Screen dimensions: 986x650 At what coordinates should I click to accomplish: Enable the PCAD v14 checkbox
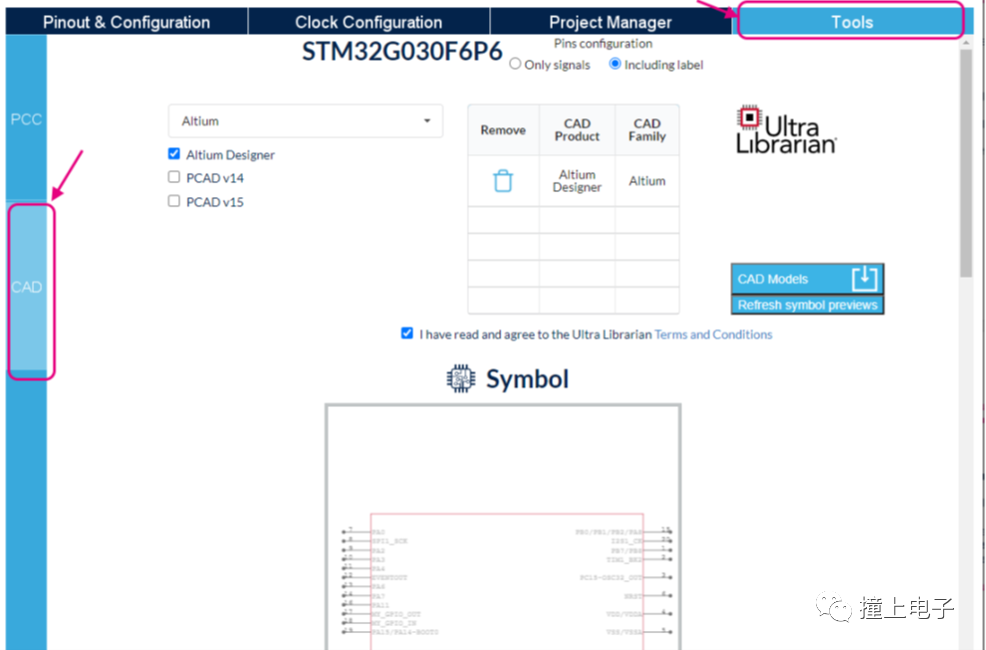pyautogui.click(x=174, y=177)
